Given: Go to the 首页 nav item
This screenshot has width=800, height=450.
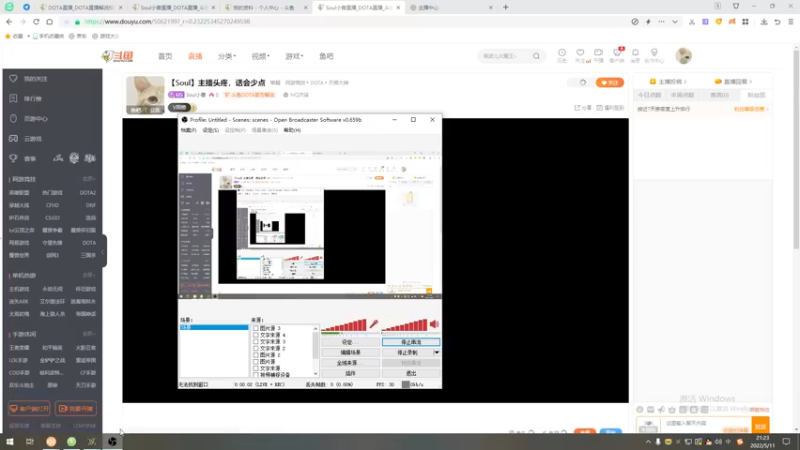Looking at the screenshot, I should pyautogui.click(x=165, y=56).
